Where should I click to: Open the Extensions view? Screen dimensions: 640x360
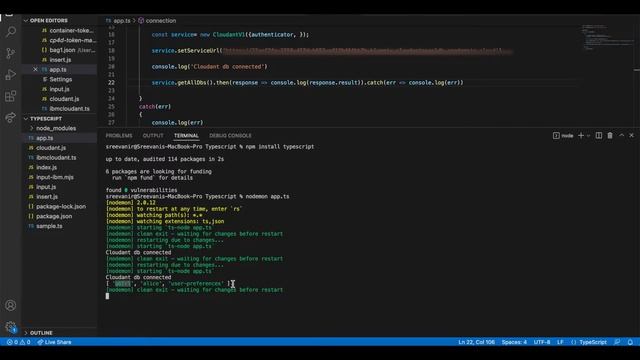[11, 96]
